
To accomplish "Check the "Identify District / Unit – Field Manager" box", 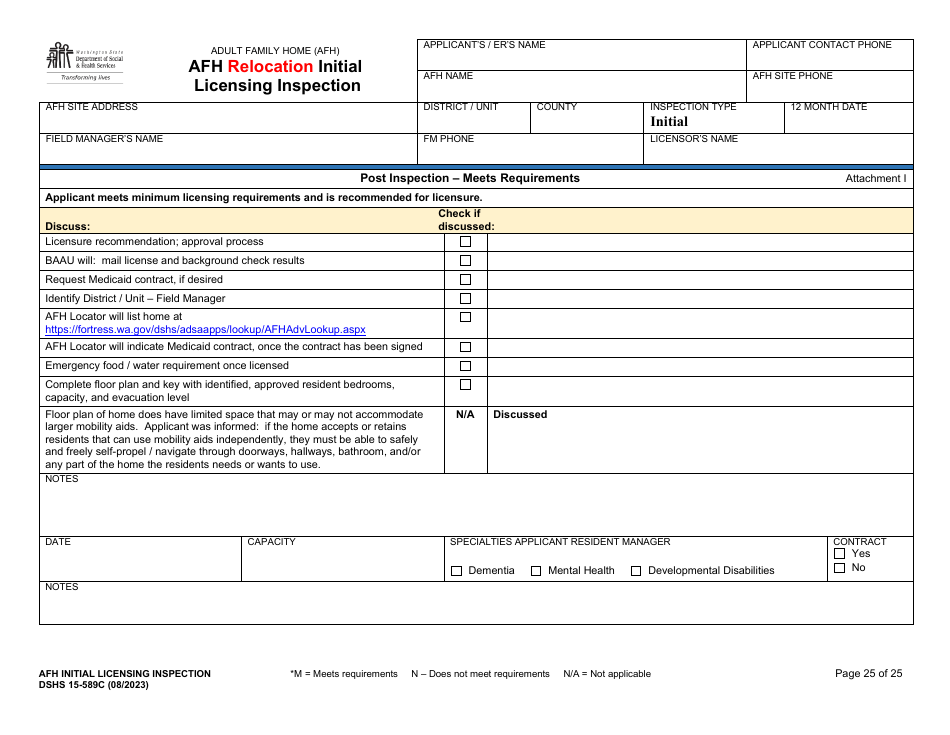I will (x=465, y=298).
